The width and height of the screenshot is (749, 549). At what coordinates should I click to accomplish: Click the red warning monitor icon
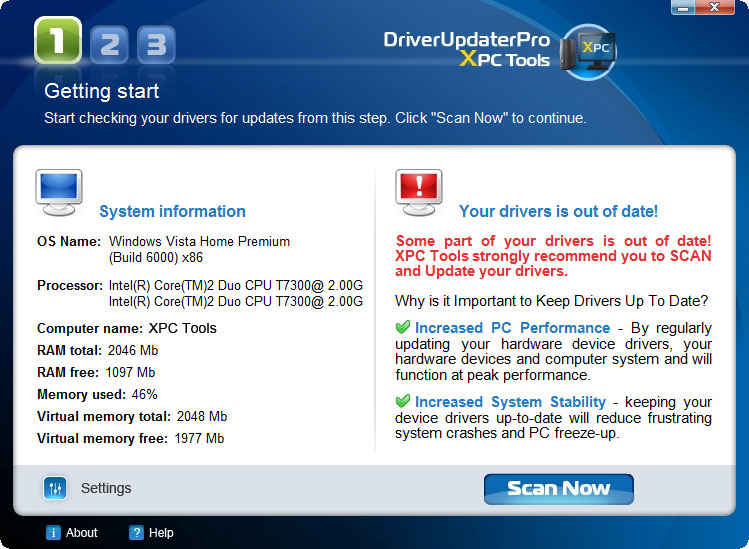[x=418, y=193]
